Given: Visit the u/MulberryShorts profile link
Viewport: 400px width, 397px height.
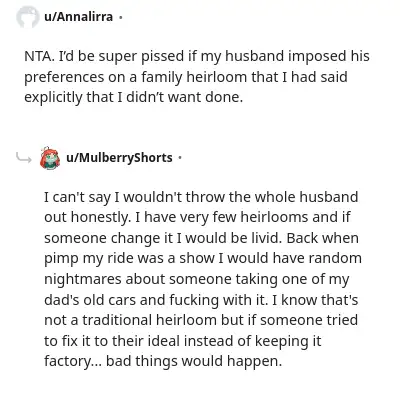Looking at the screenshot, I should pos(119,157).
